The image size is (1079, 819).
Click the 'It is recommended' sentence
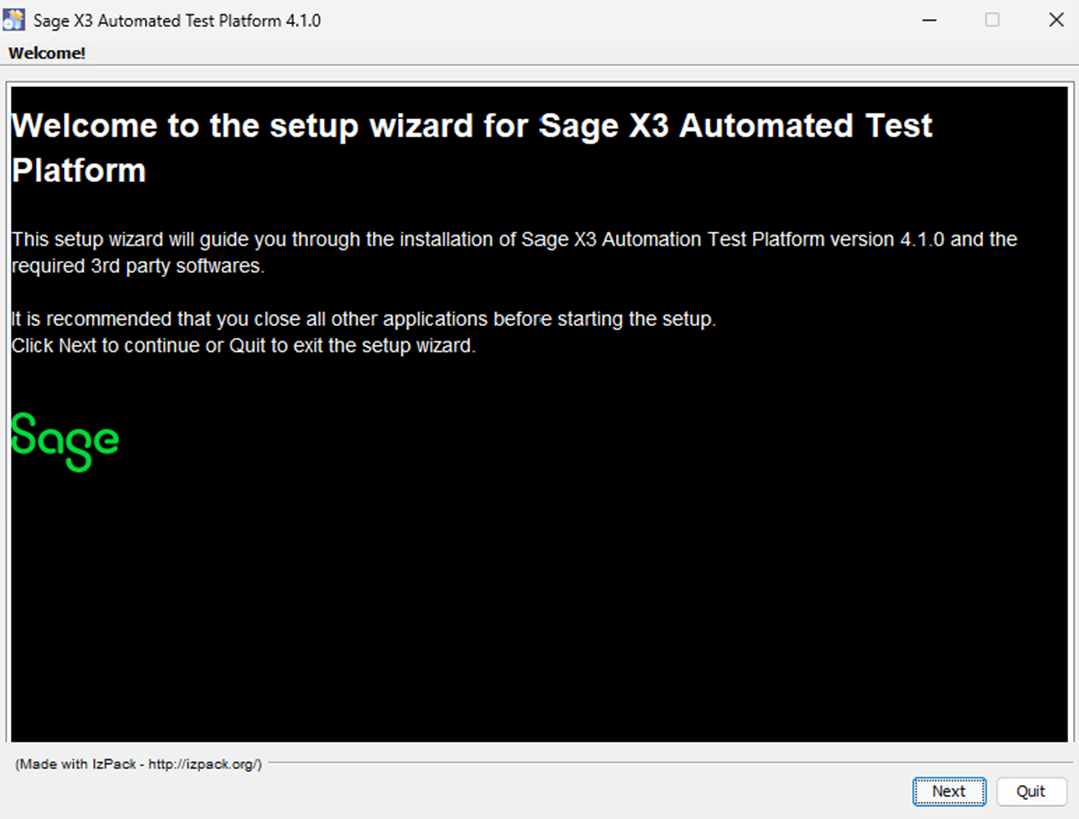pyautogui.click(x=364, y=320)
